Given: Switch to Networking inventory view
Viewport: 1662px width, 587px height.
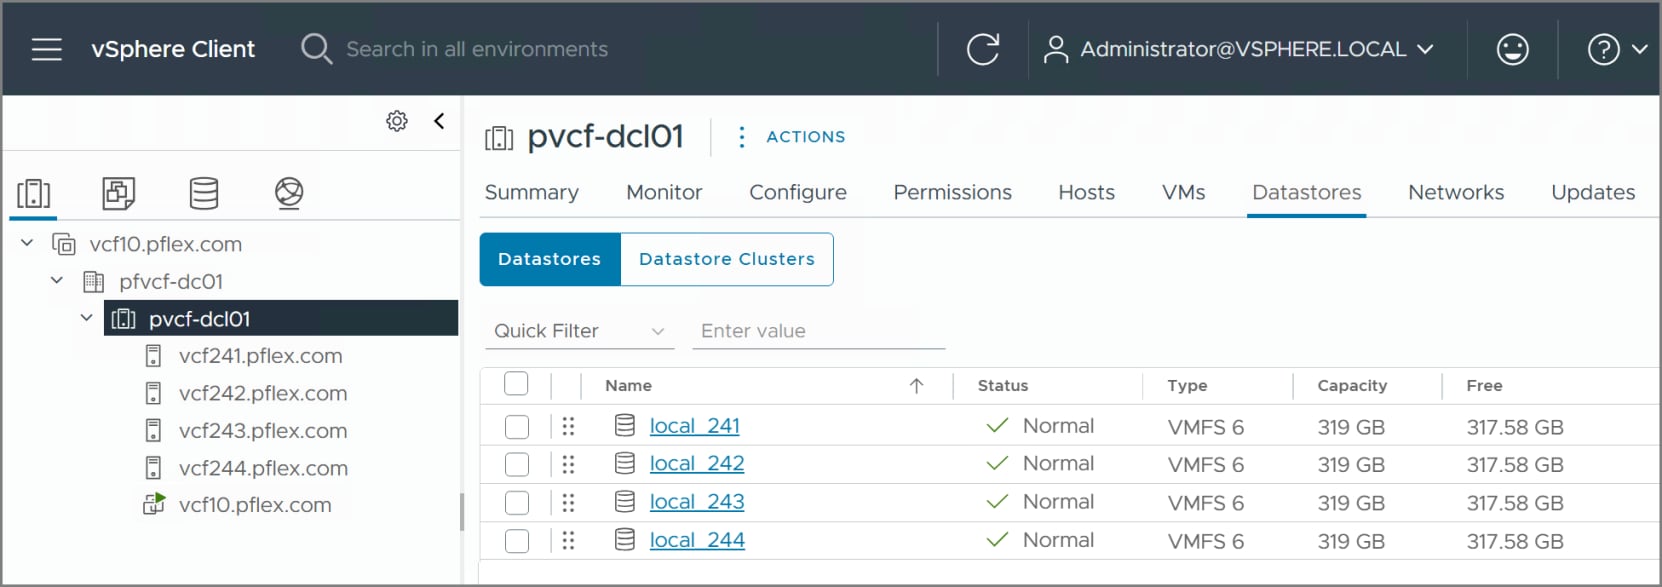Looking at the screenshot, I should [289, 193].
